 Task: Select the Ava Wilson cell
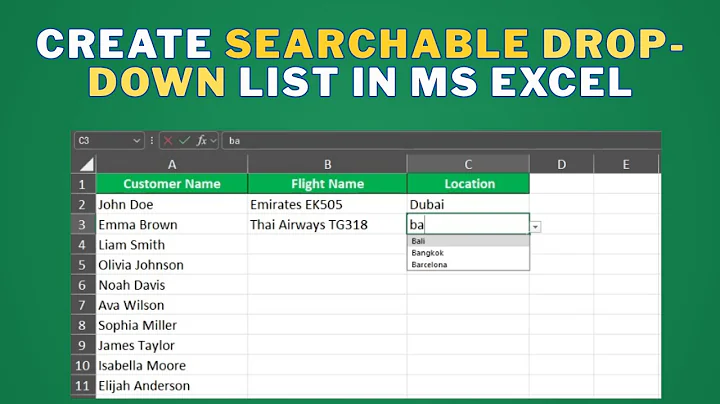point(172,305)
